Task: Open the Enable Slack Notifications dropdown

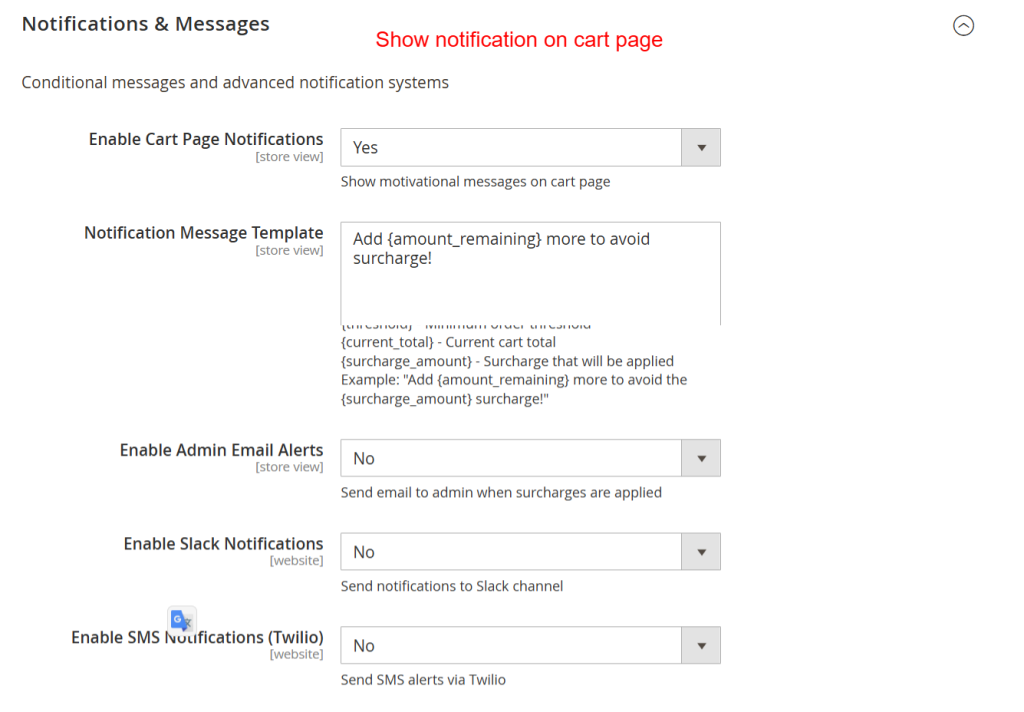Action: click(510, 551)
